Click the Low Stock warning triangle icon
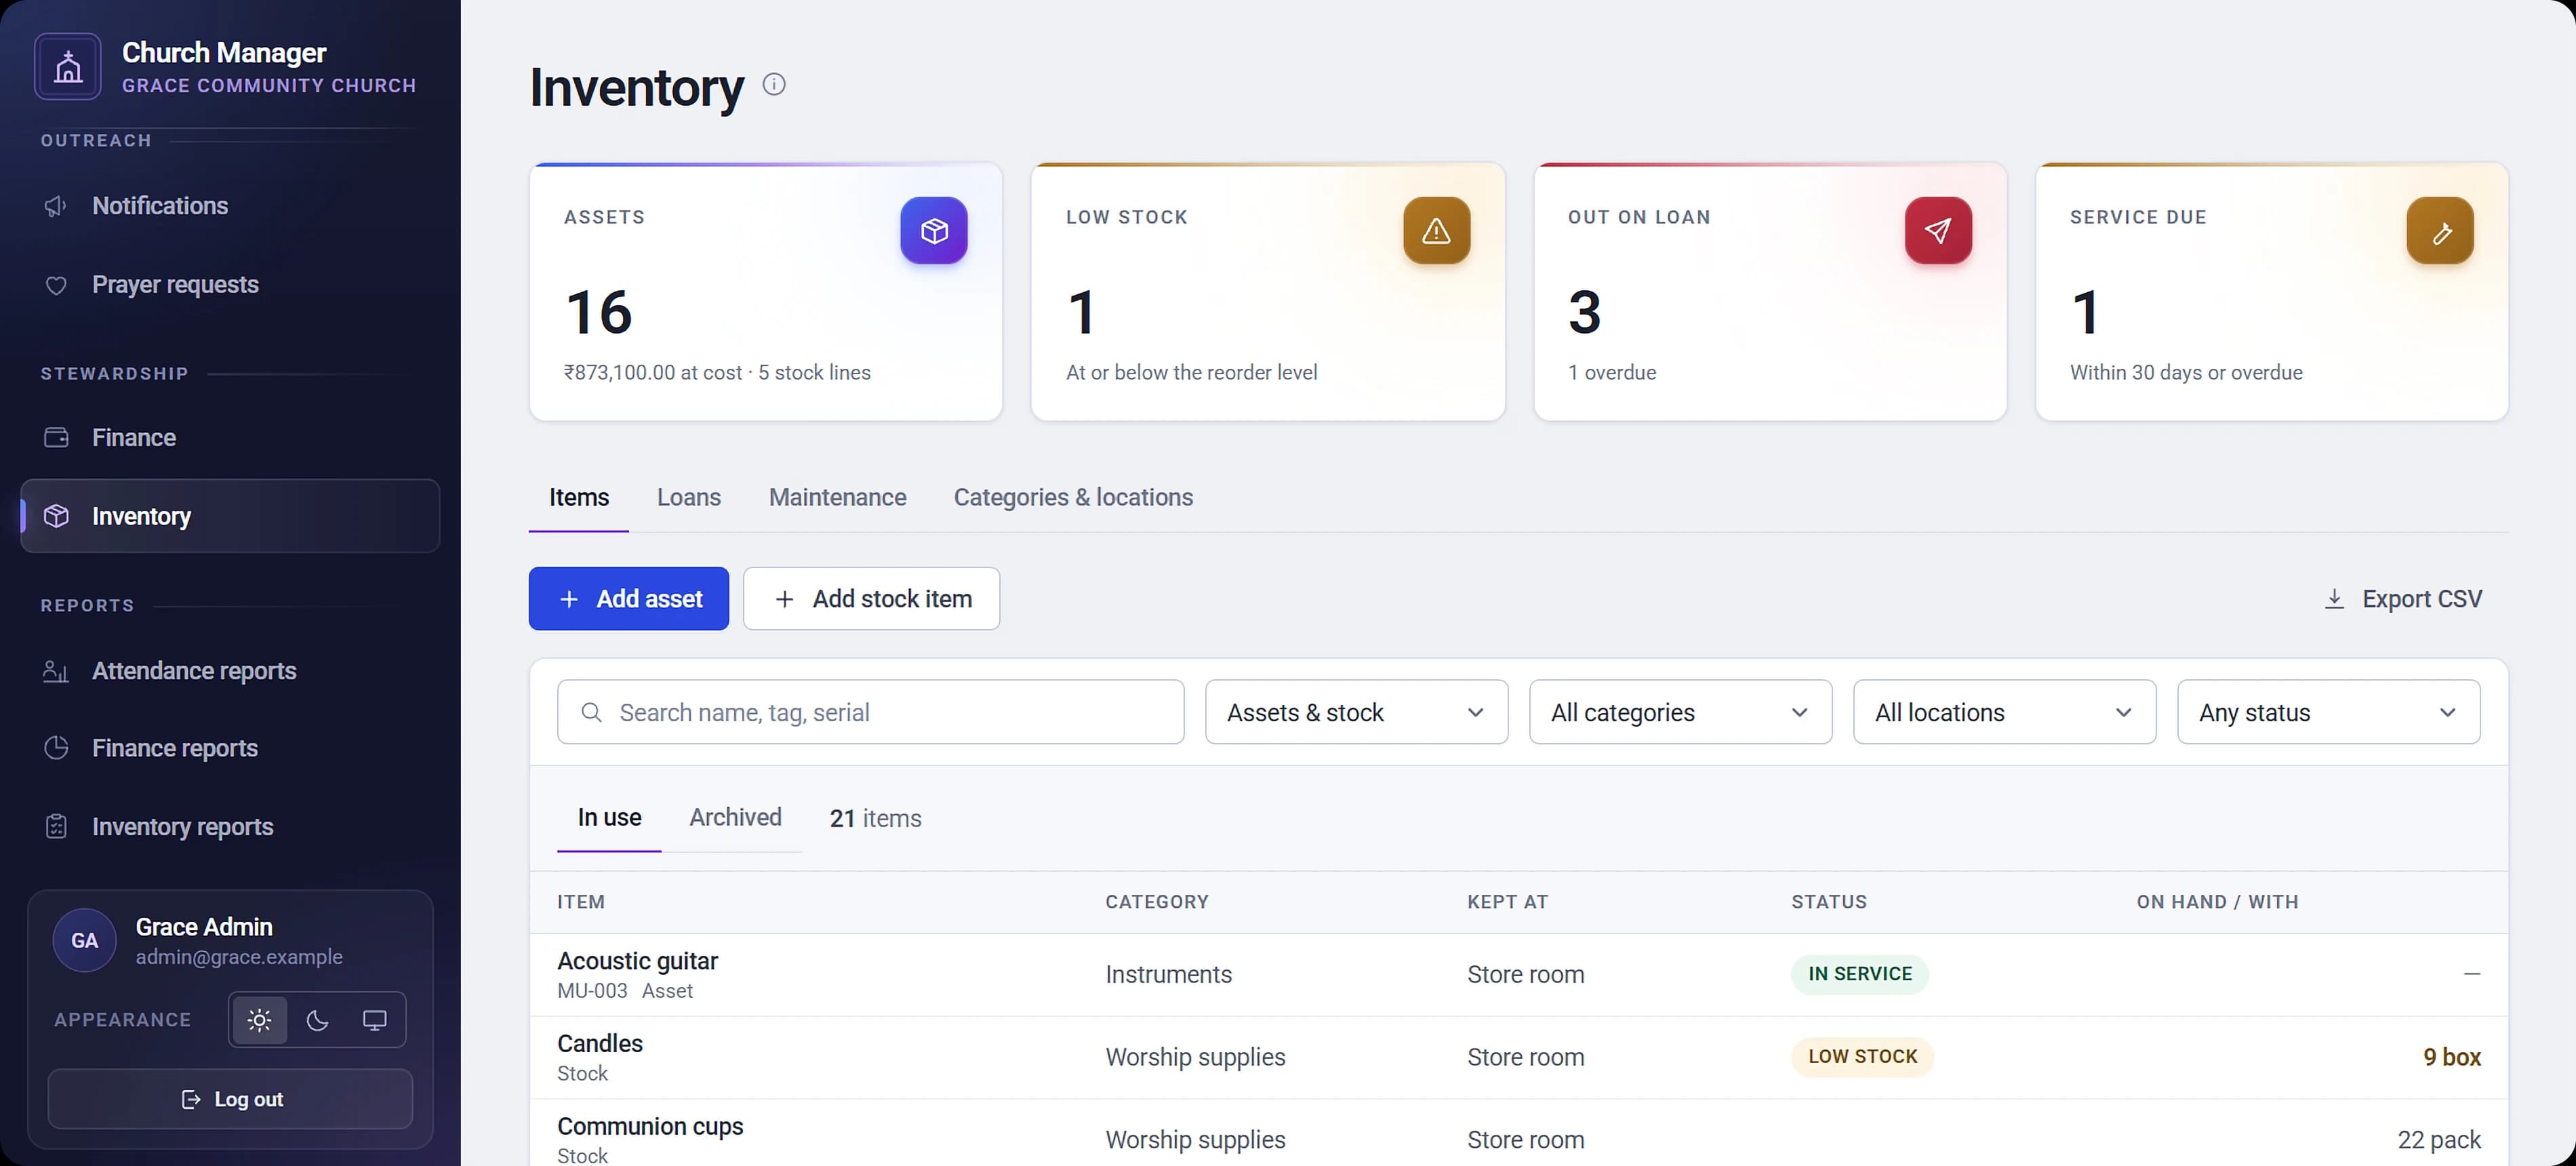The height and width of the screenshot is (1166, 2576). tap(1436, 231)
